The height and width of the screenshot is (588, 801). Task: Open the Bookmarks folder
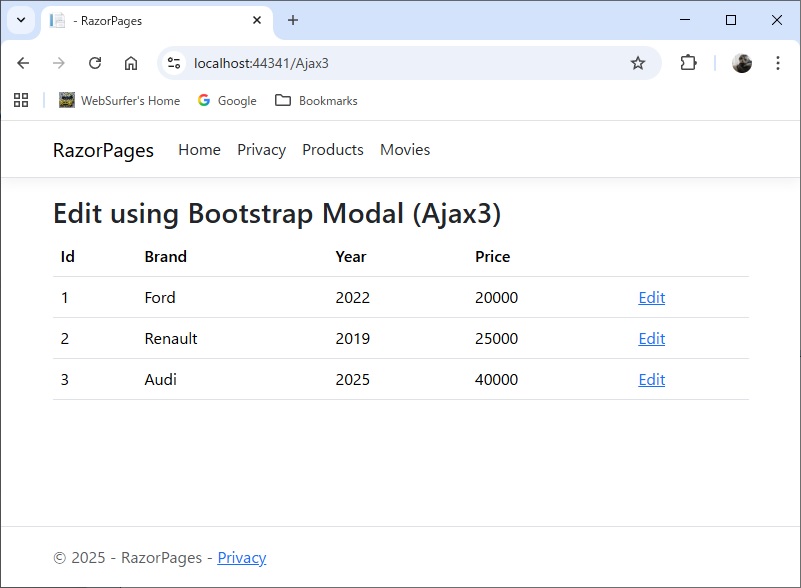(316, 100)
